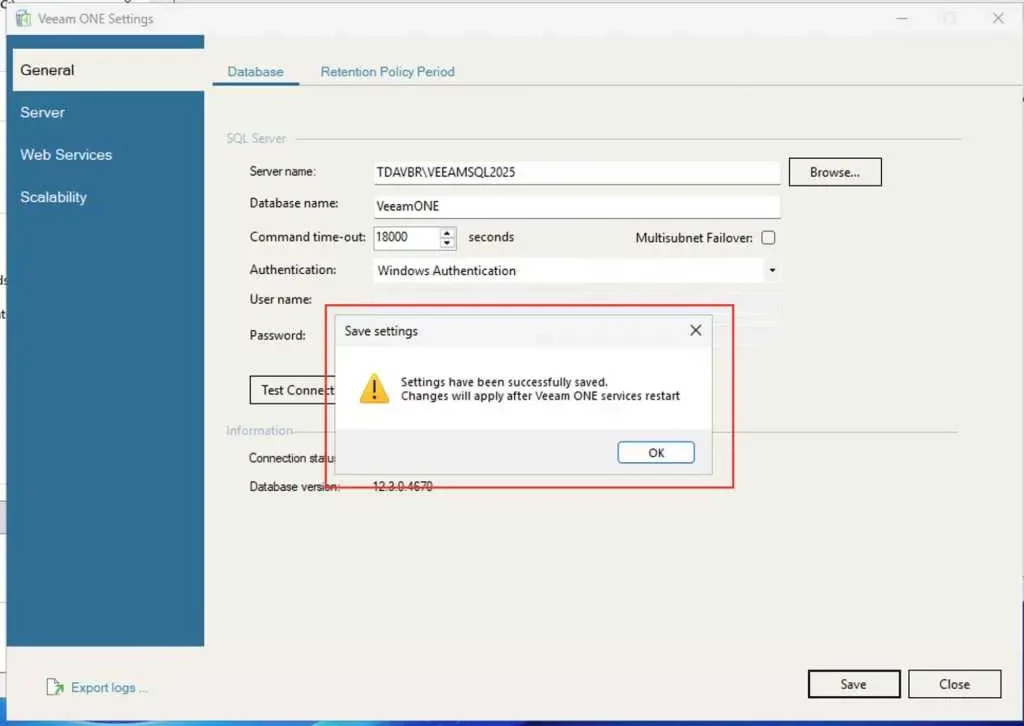
Task: Close the Veeam ONE Settings window
Action: coord(998,18)
